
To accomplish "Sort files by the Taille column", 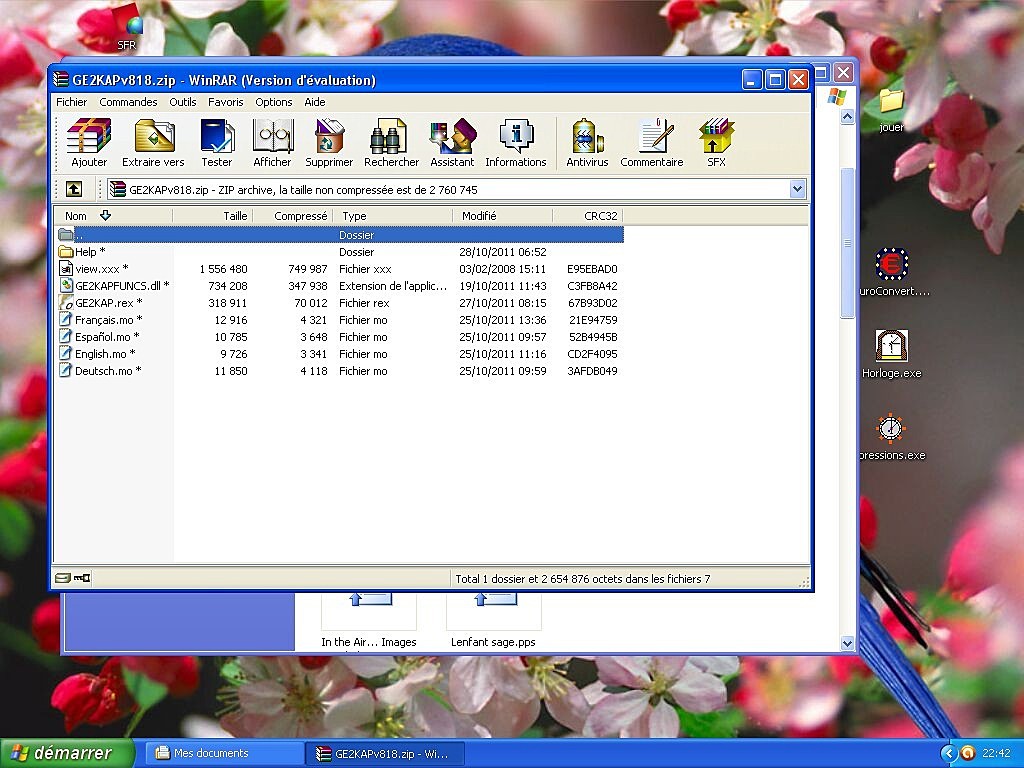I will pyautogui.click(x=213, y=216).
